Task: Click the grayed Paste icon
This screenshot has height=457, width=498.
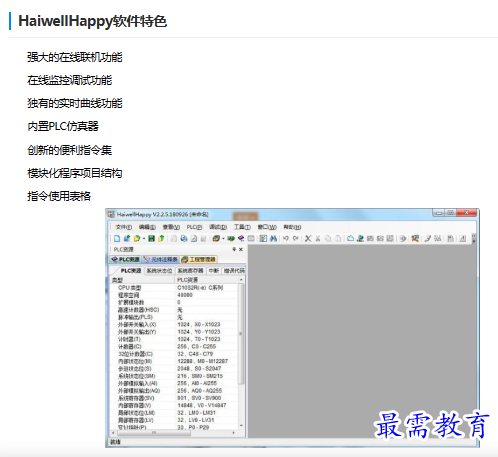Action: point(338,238)
